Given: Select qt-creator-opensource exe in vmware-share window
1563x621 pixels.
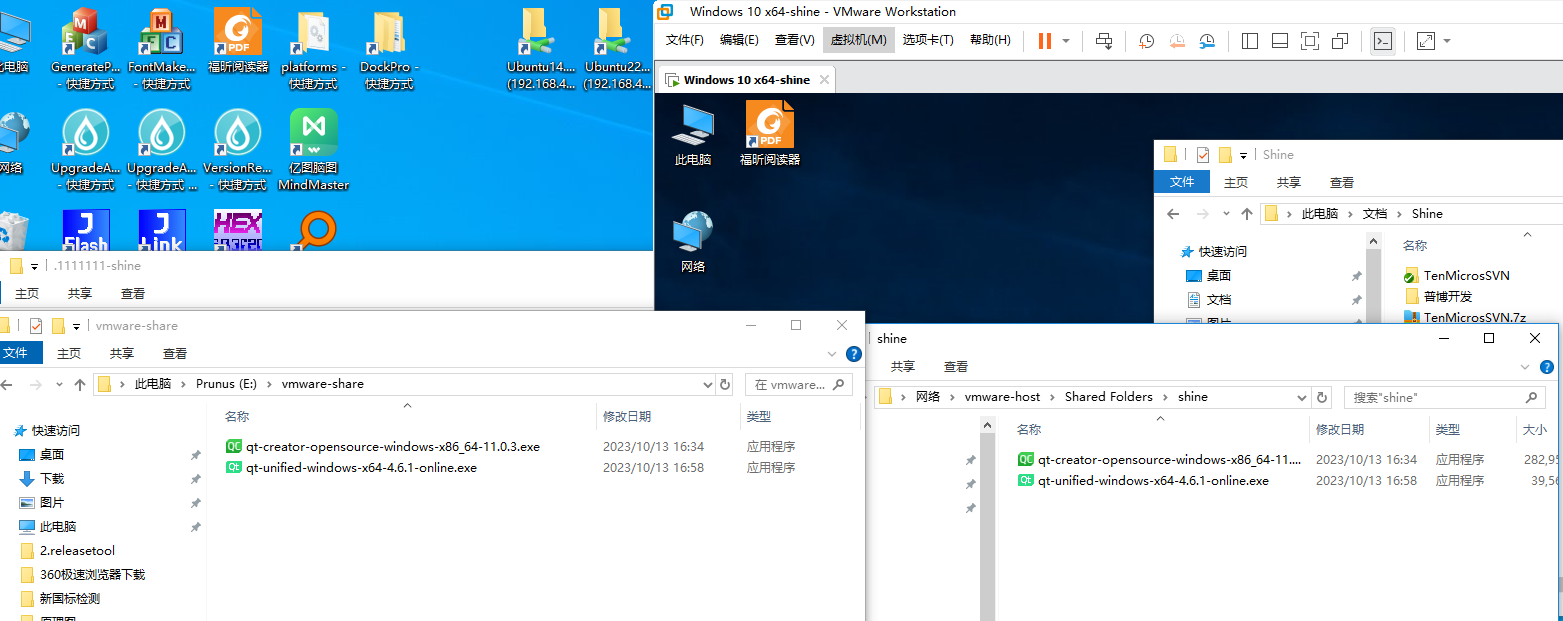Looking at the screenshot, I should click(383, 447).
